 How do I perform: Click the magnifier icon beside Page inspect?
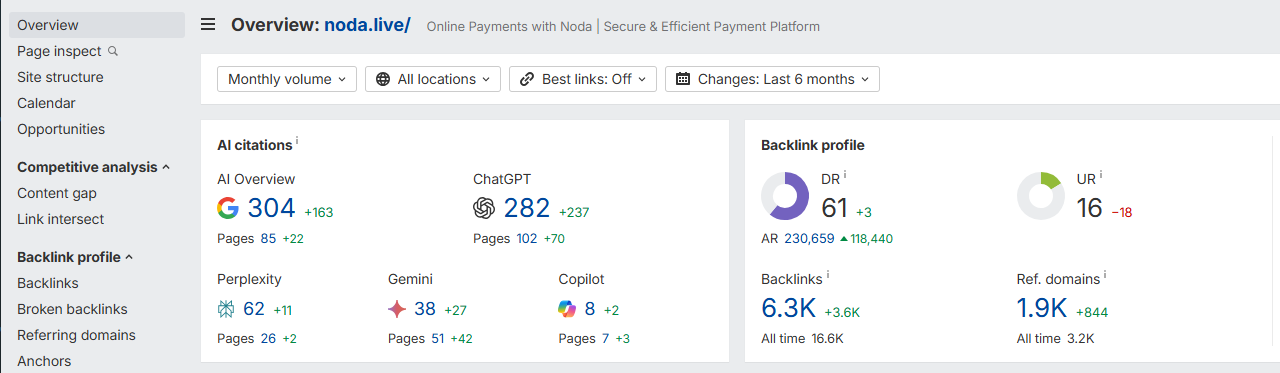(x=113, y=51)
